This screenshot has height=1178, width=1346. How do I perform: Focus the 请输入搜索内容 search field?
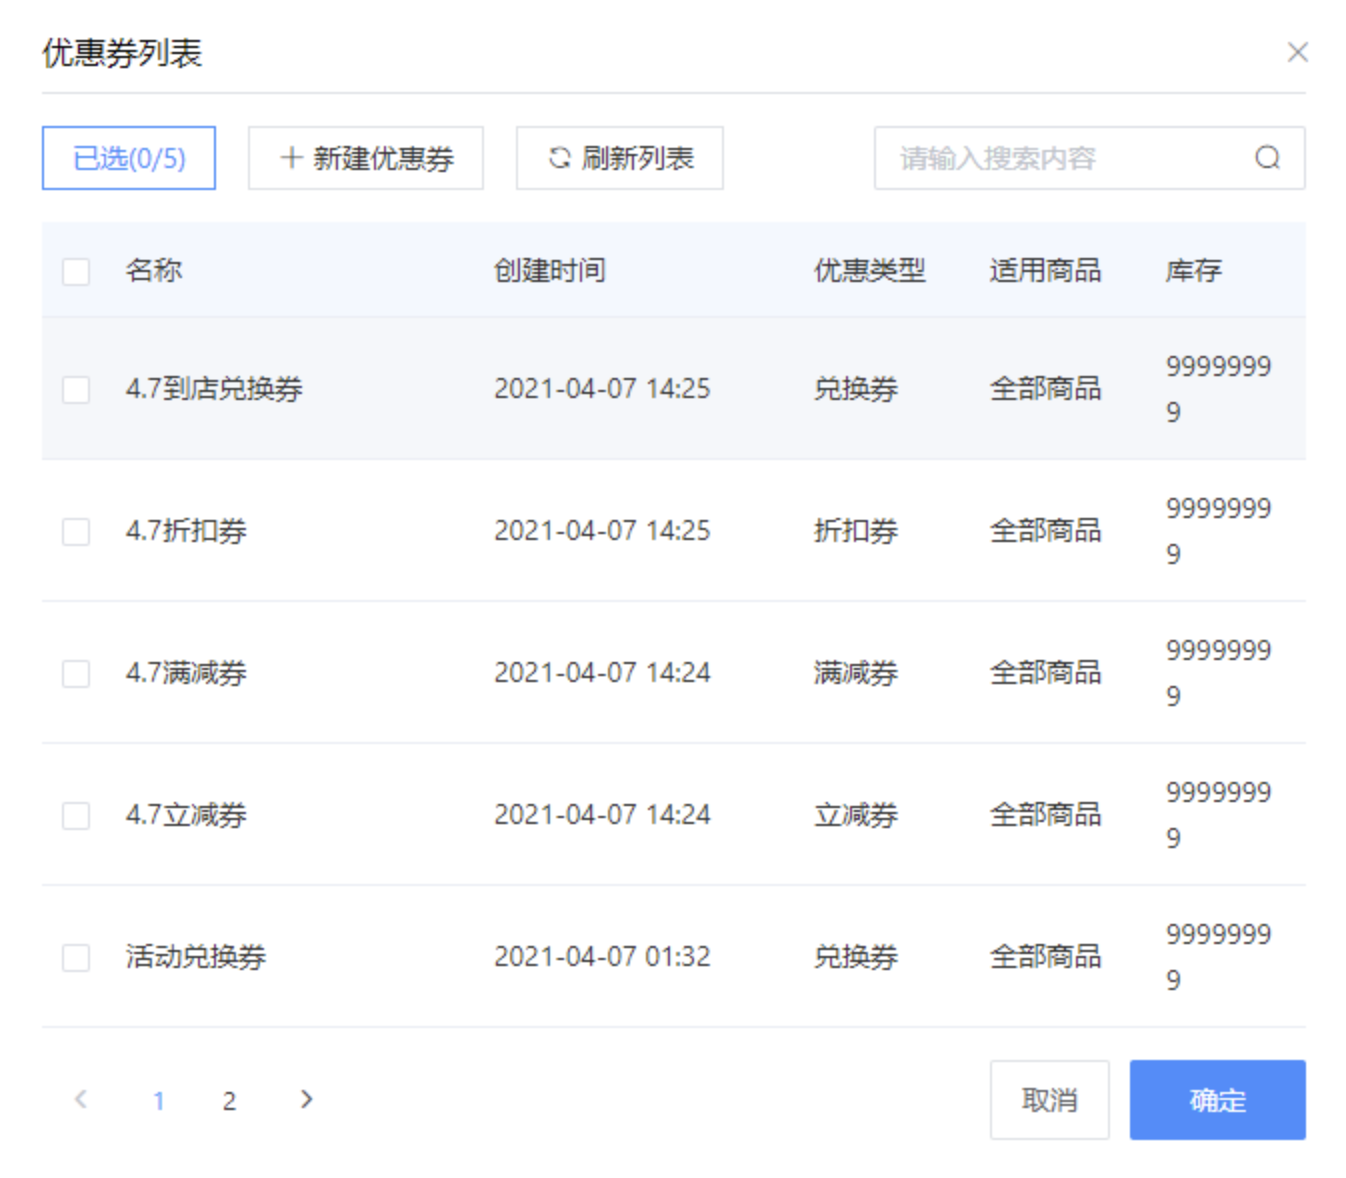tap(1060, 158)
